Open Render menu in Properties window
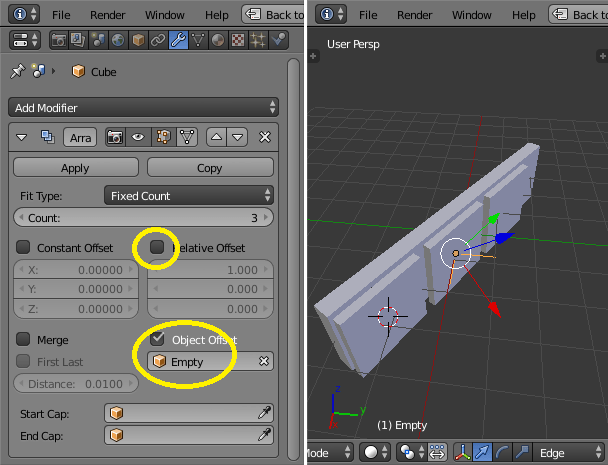 click(x=107, y=15)
